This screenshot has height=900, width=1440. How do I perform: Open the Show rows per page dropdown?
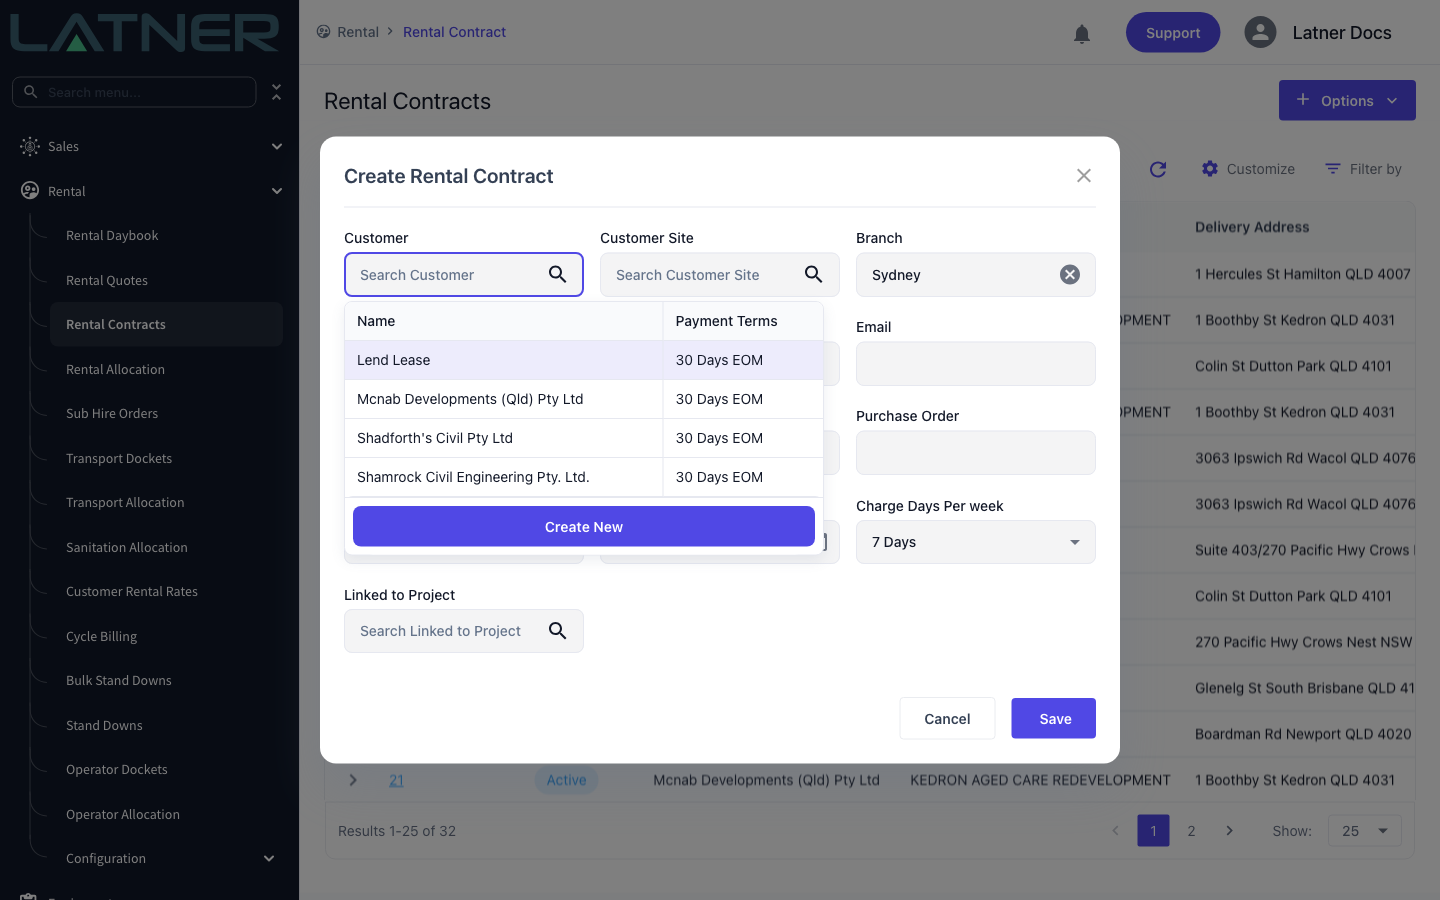tap(1365, 831)
